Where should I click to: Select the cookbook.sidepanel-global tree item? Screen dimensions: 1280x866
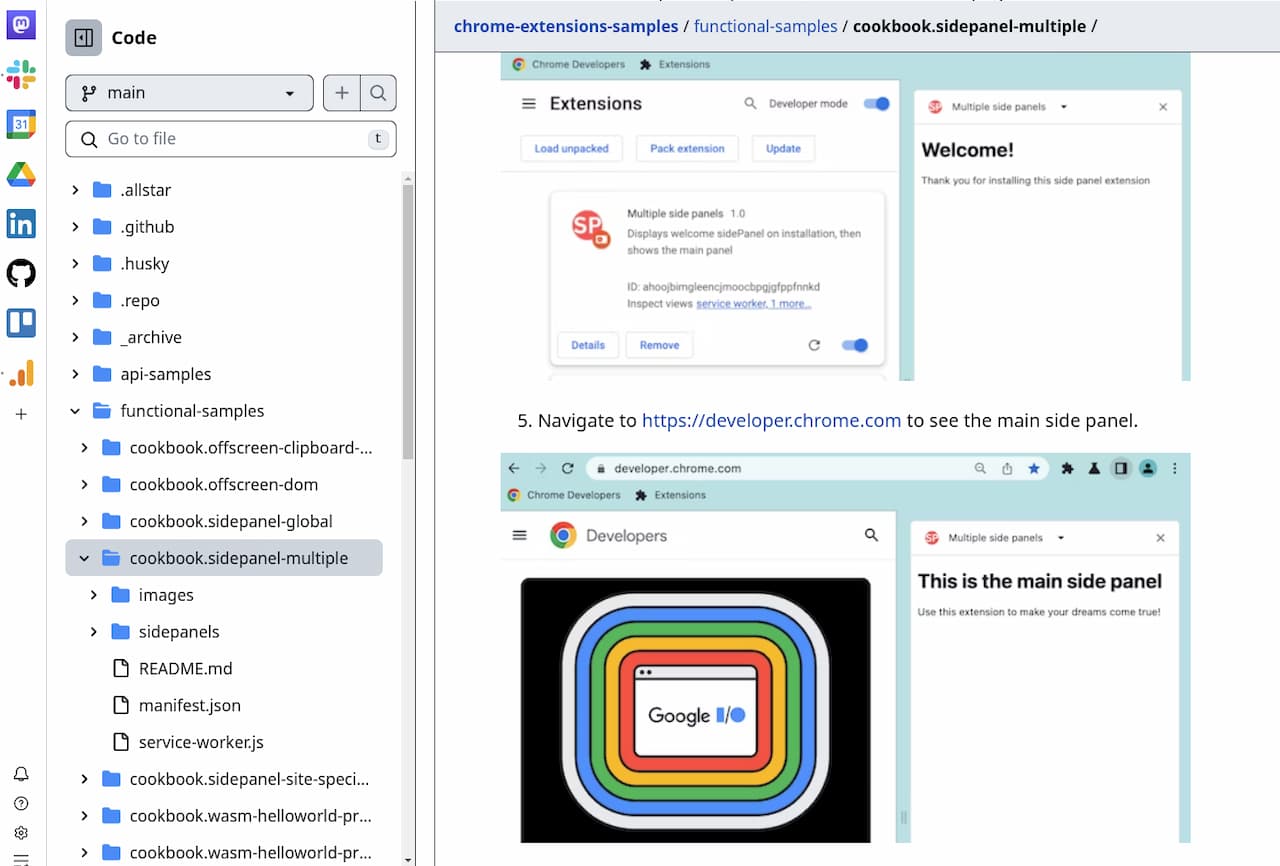[224, 521]
